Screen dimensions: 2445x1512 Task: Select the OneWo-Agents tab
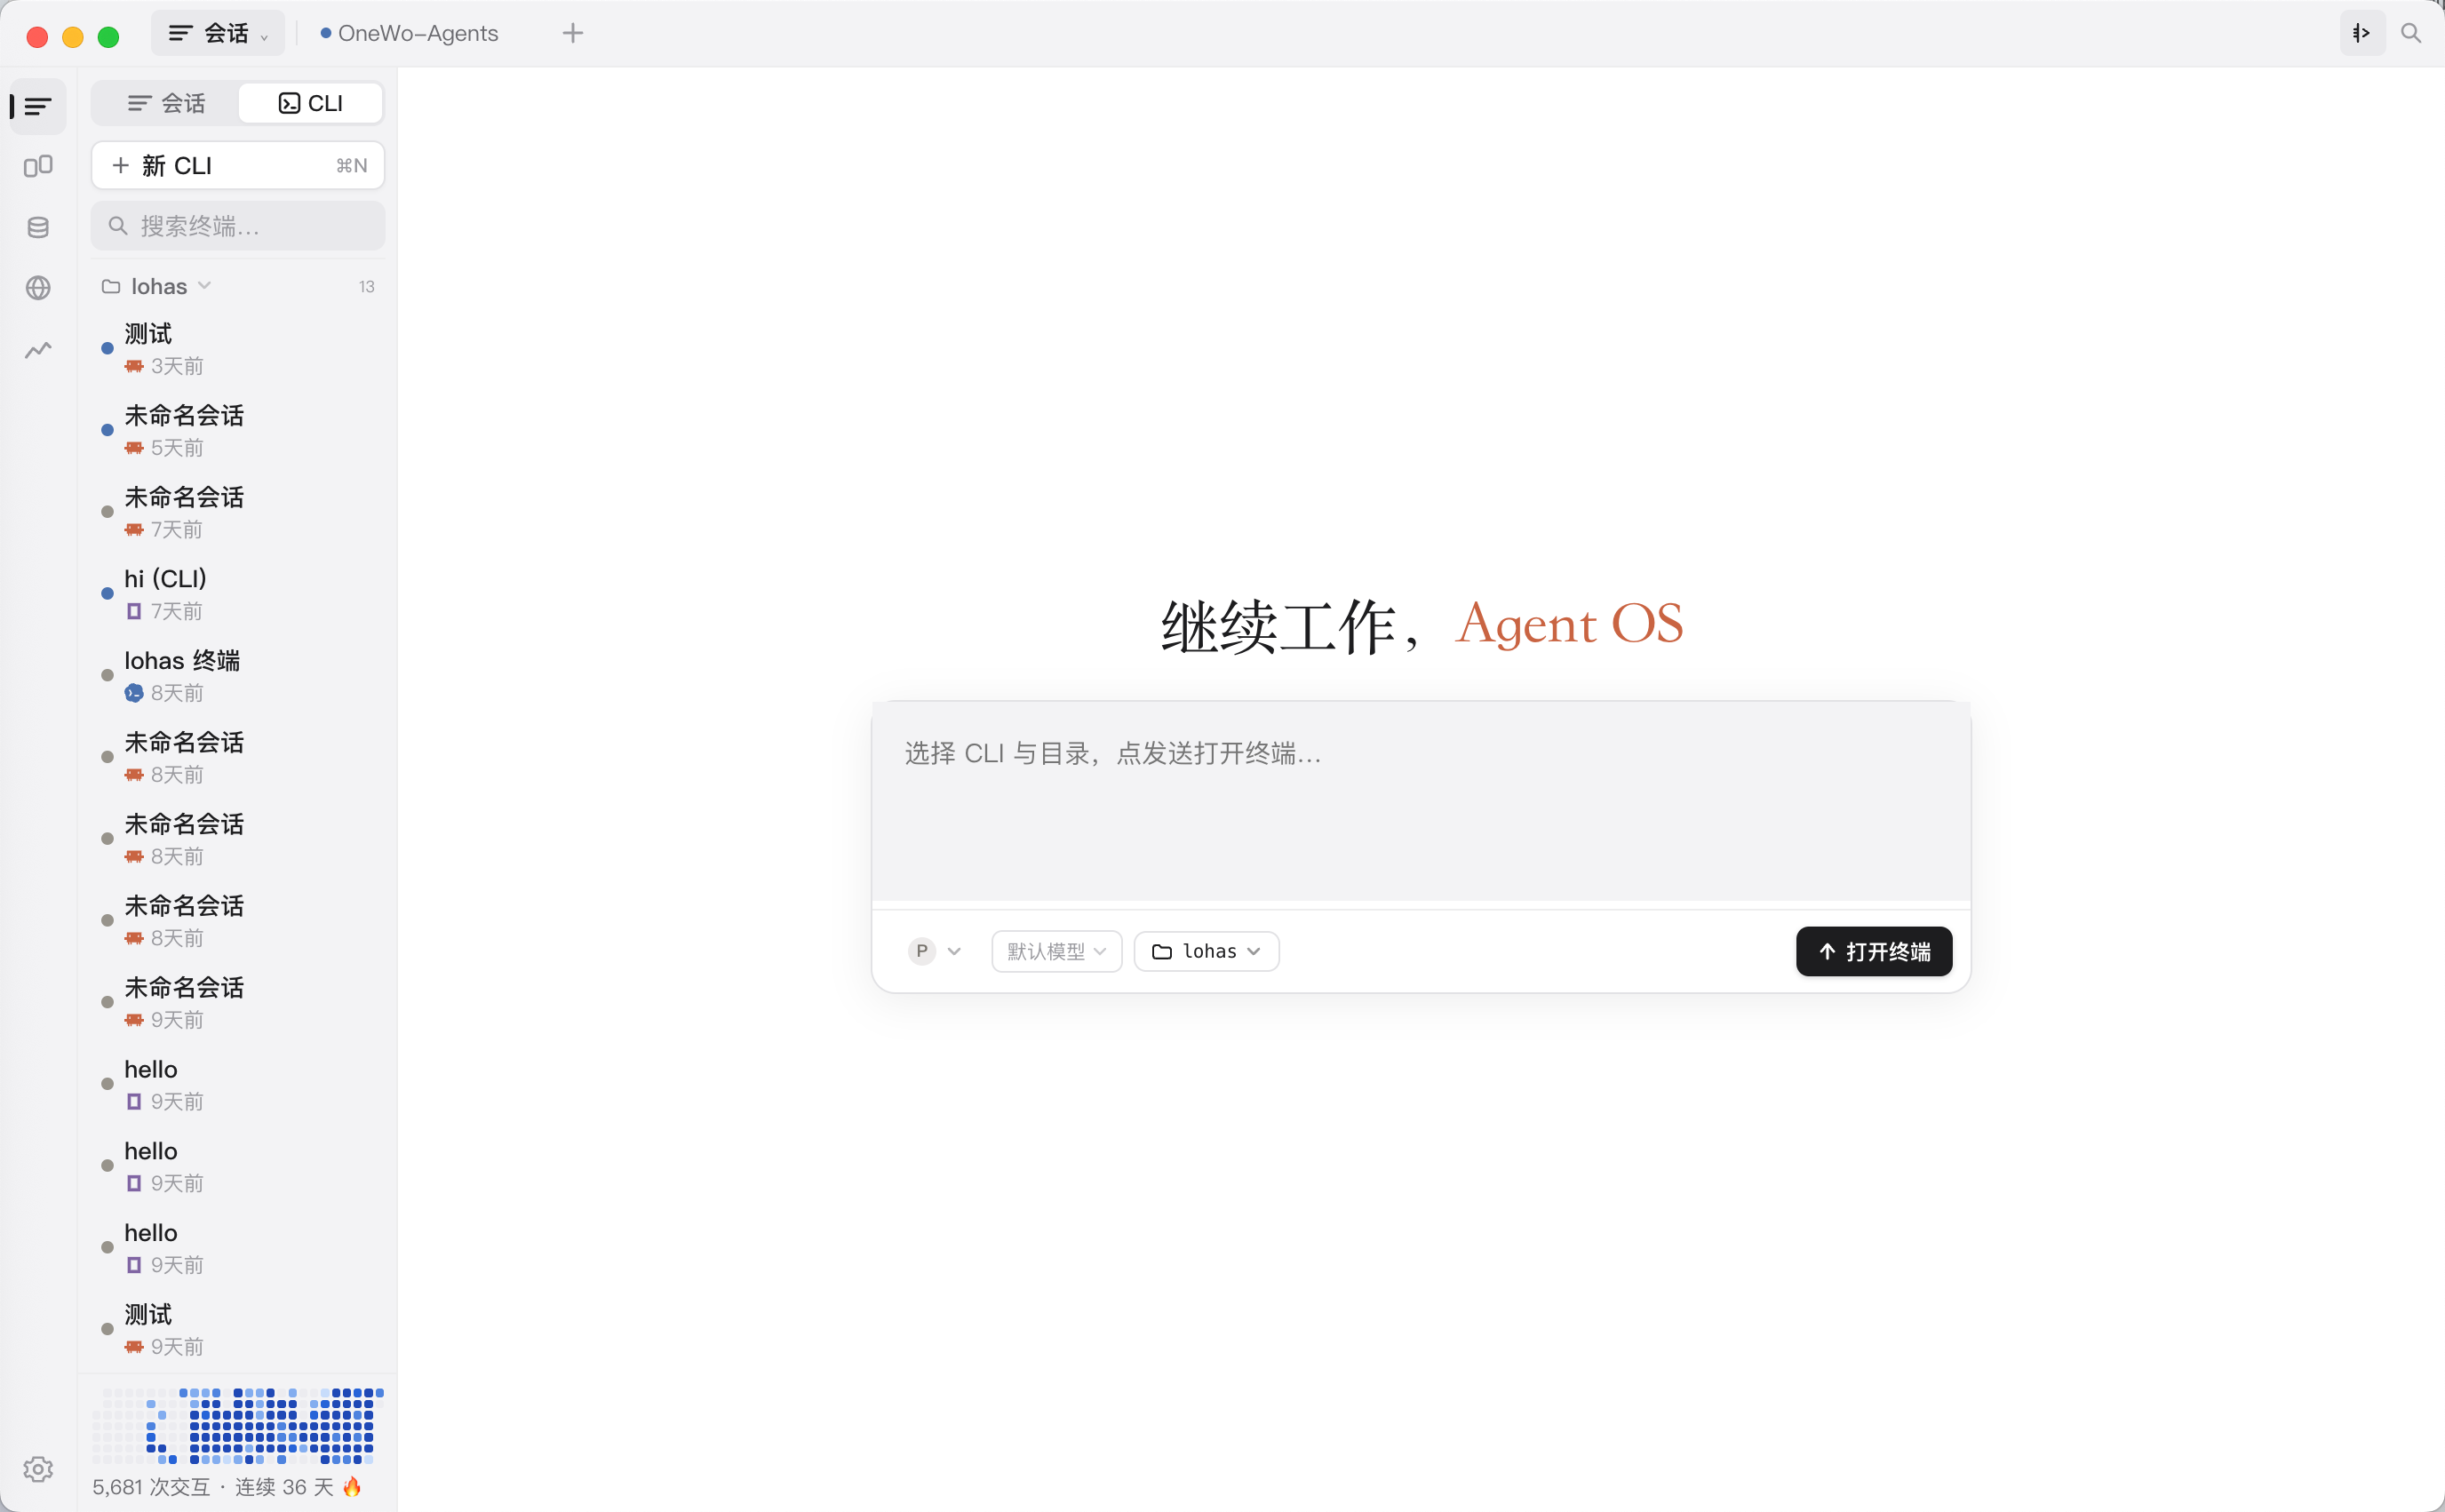410,33
